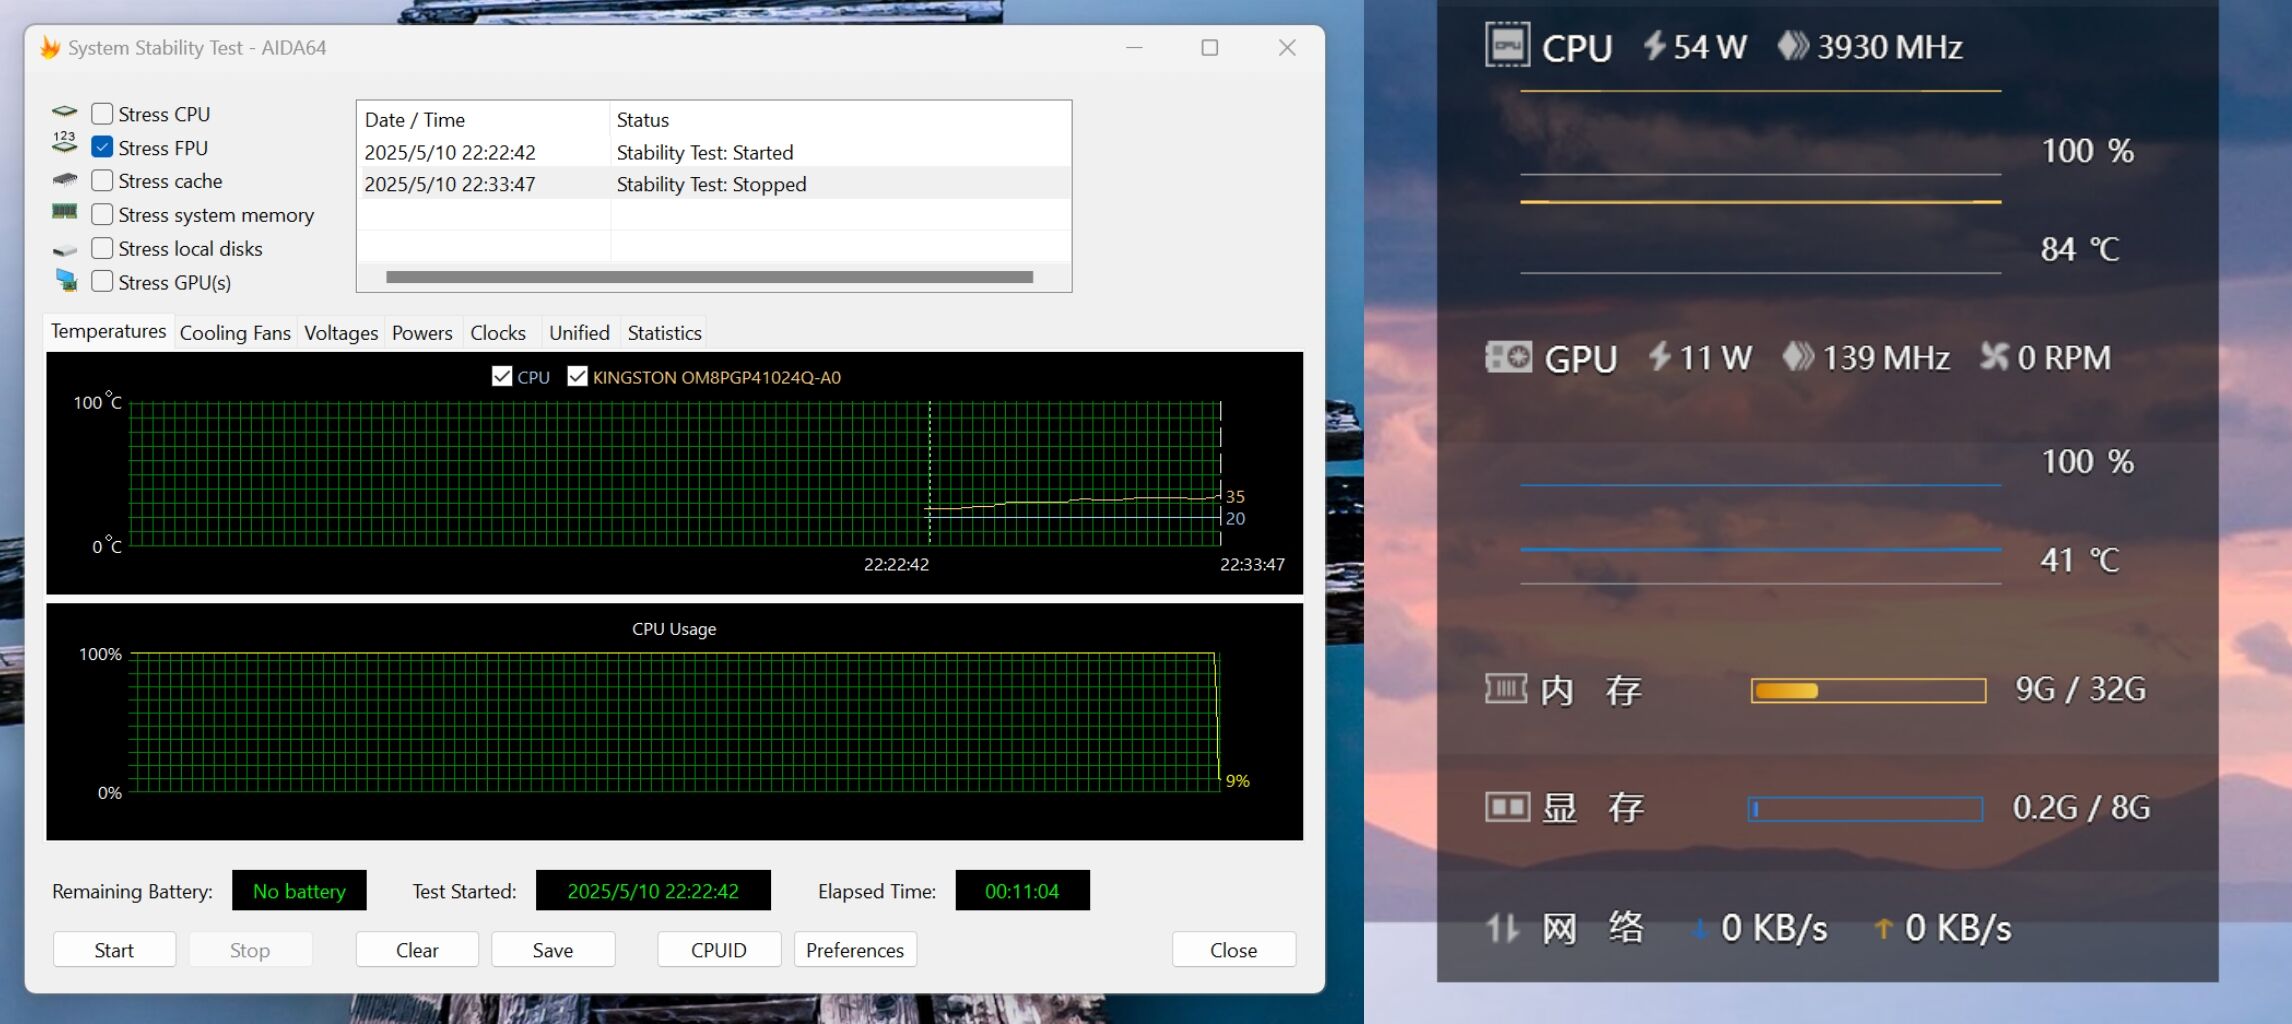Click the Date / Time column header
The width and height of the screenshot is (2292, 1024).
pyautogui.click(x=483, y=120)
